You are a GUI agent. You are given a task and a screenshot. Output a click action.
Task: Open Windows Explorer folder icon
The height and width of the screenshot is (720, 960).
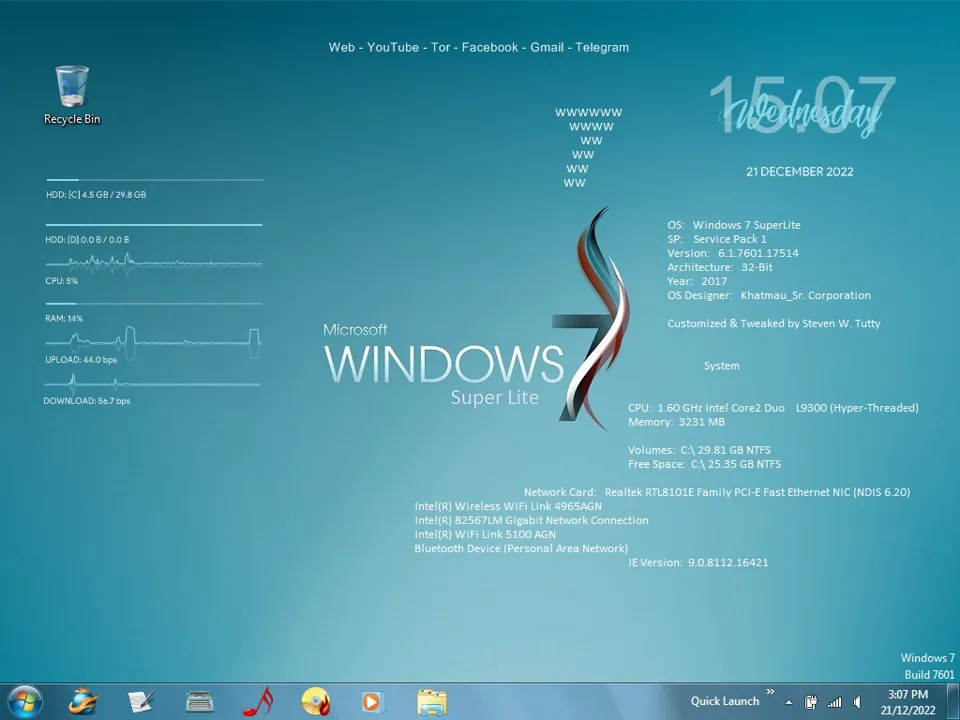(x=432, y=702)
